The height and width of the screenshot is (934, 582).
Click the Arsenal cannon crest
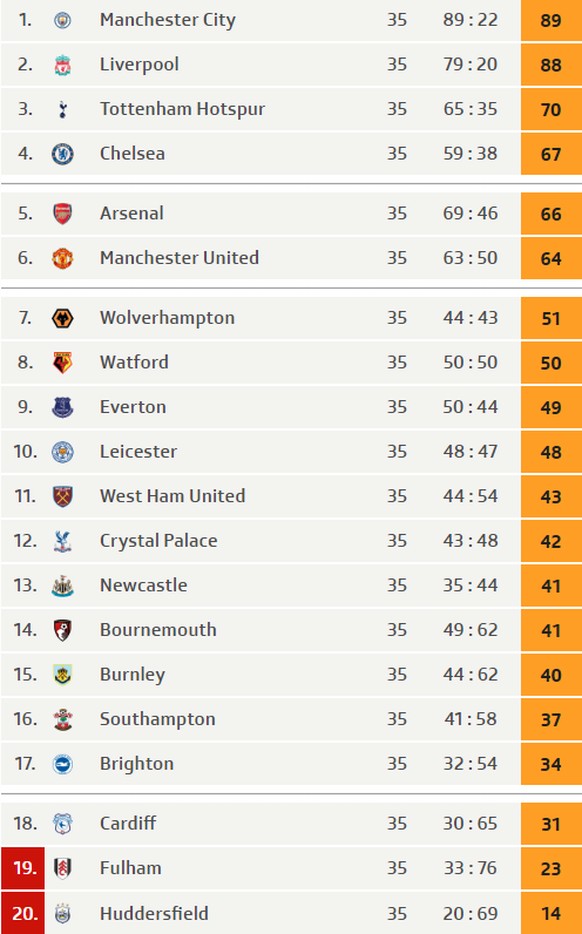coord(63,214)
